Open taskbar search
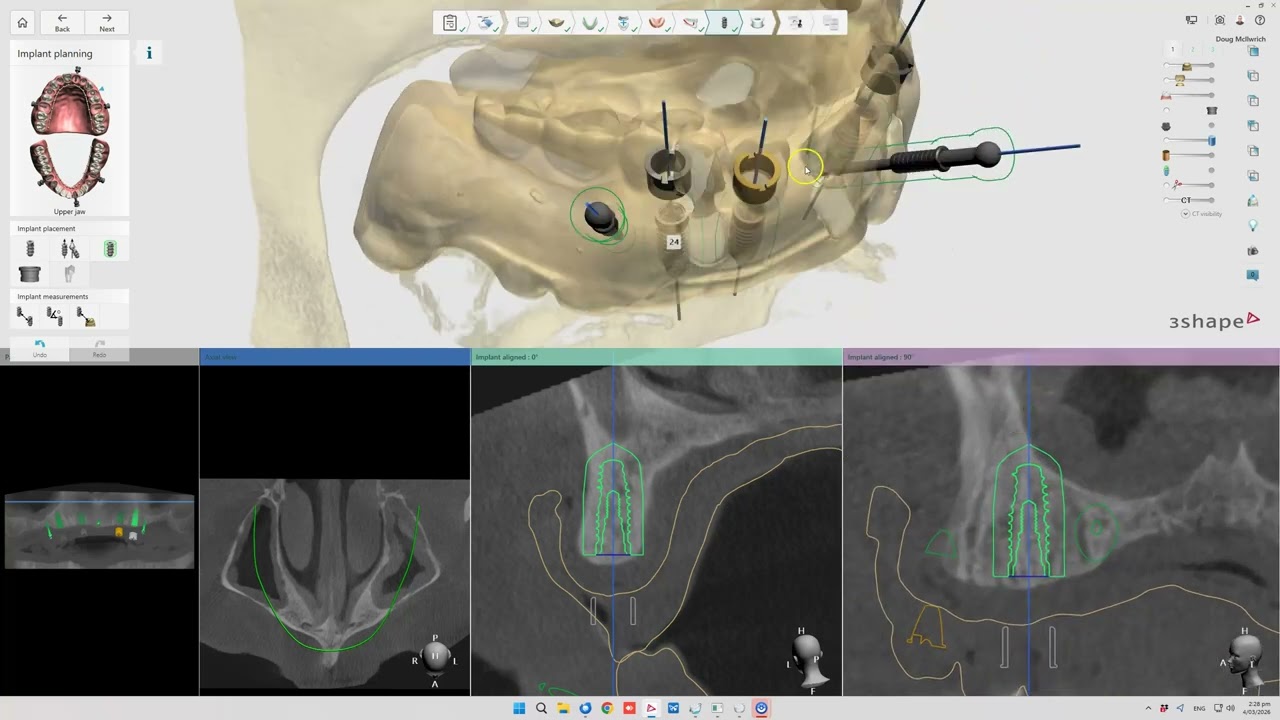The image size is (1280, 720). click(x=541, y=708)
